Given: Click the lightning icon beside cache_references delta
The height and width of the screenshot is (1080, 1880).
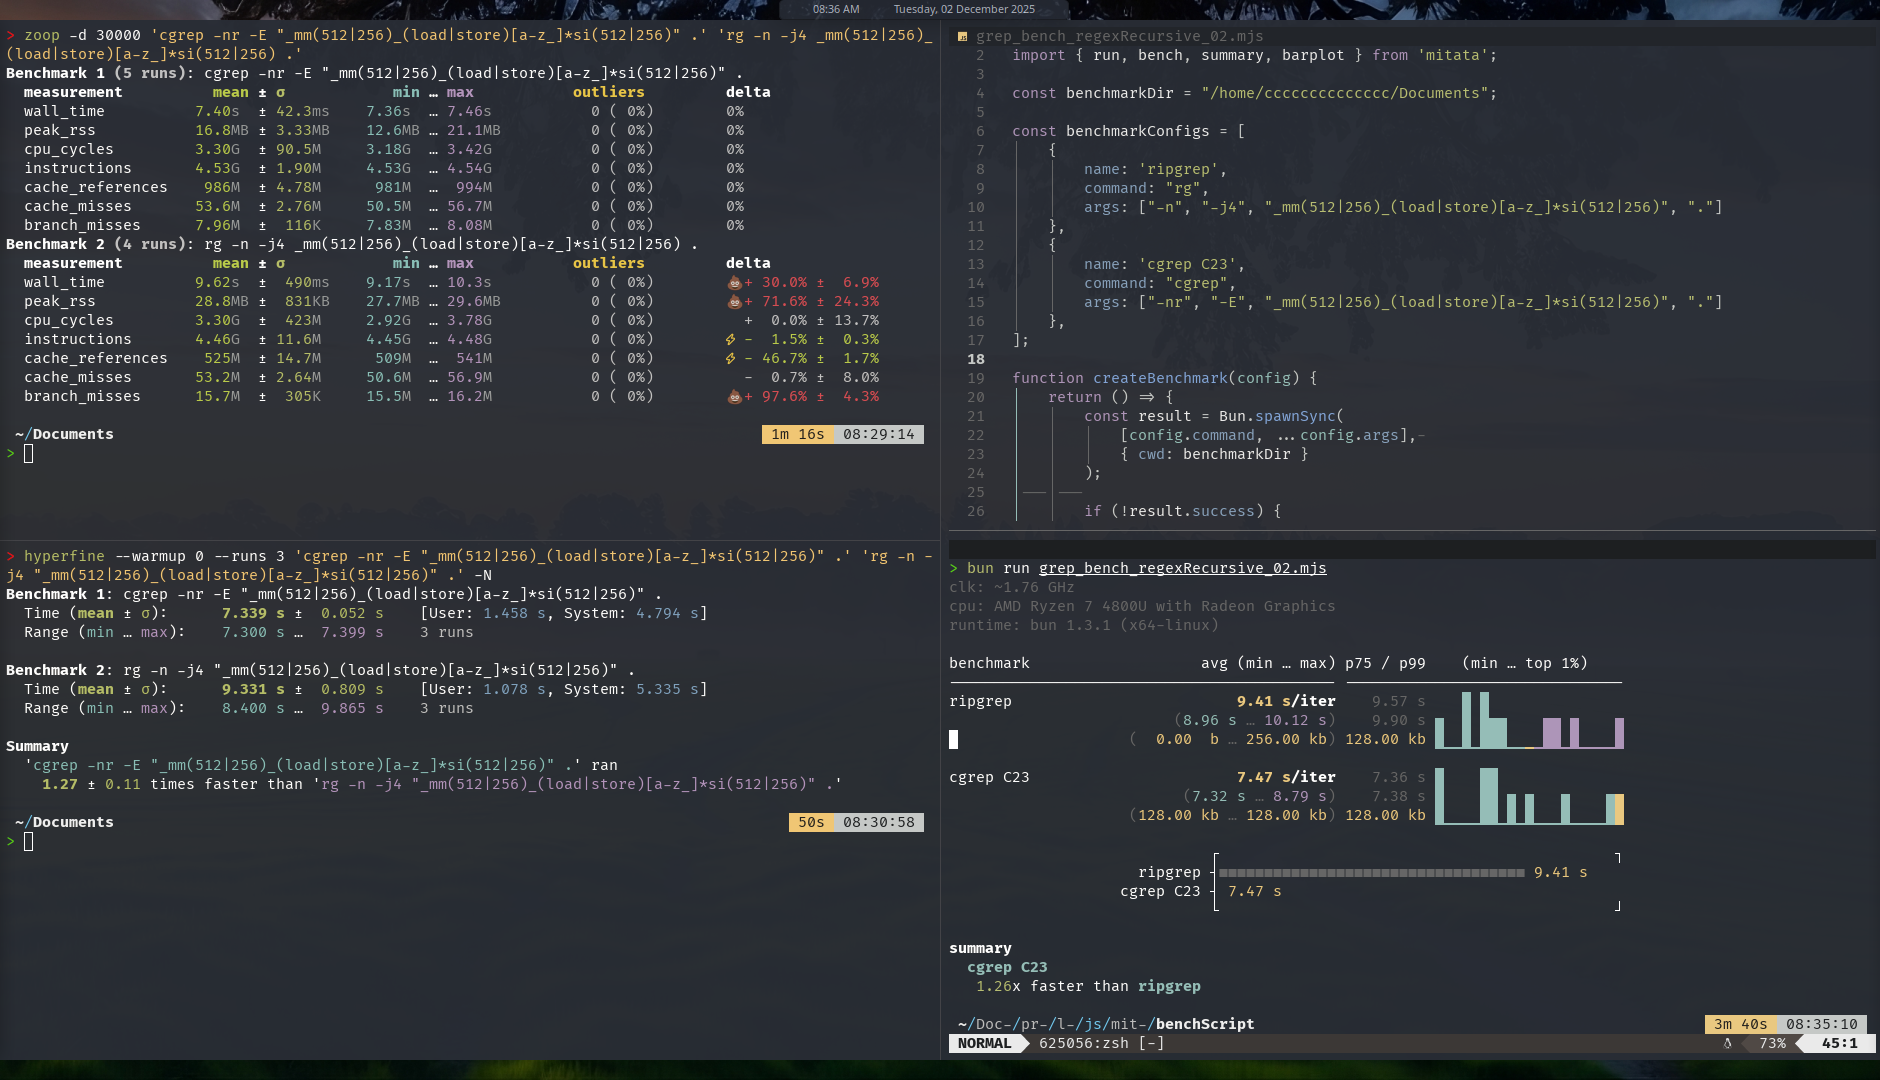Looking at the screenshot, I should tap(731, 359).
